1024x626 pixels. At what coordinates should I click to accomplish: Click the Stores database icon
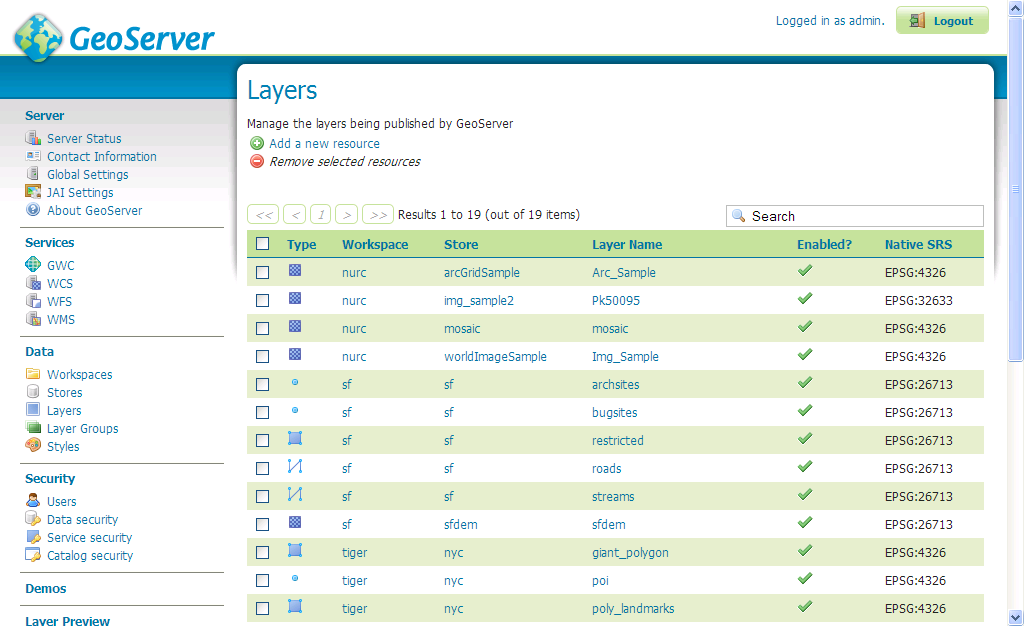coord(33,391)
